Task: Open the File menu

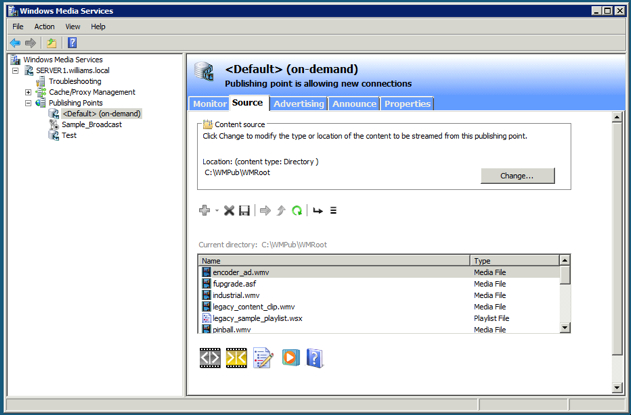Action: click(x=18, y=27)
